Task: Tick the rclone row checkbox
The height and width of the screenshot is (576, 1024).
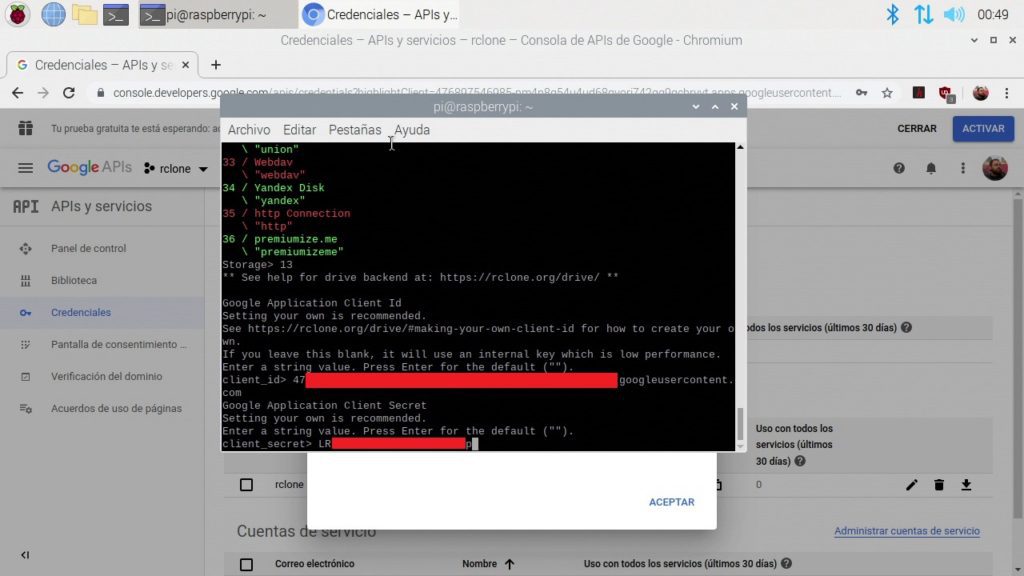Action: [x=246, y=485]
